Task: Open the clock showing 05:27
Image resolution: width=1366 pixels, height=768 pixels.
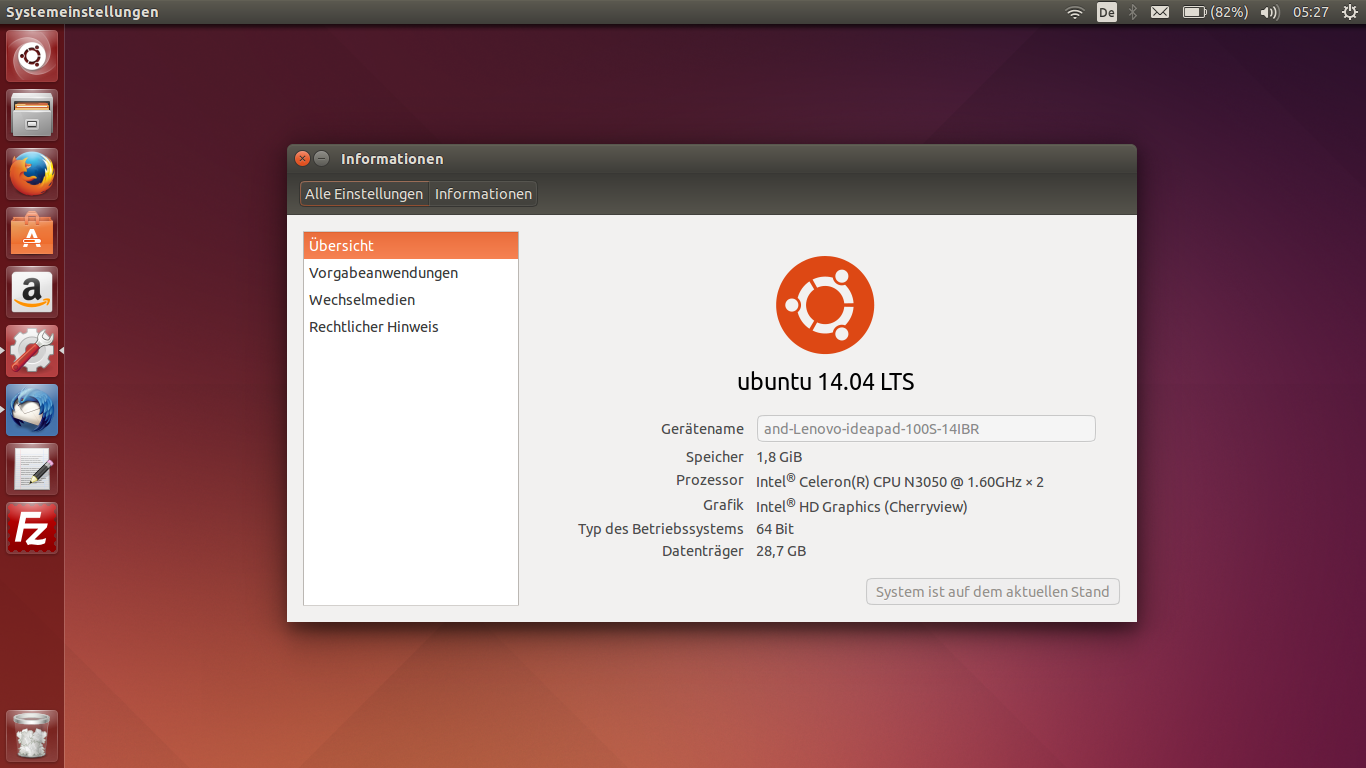Action: pos(1310,12)
